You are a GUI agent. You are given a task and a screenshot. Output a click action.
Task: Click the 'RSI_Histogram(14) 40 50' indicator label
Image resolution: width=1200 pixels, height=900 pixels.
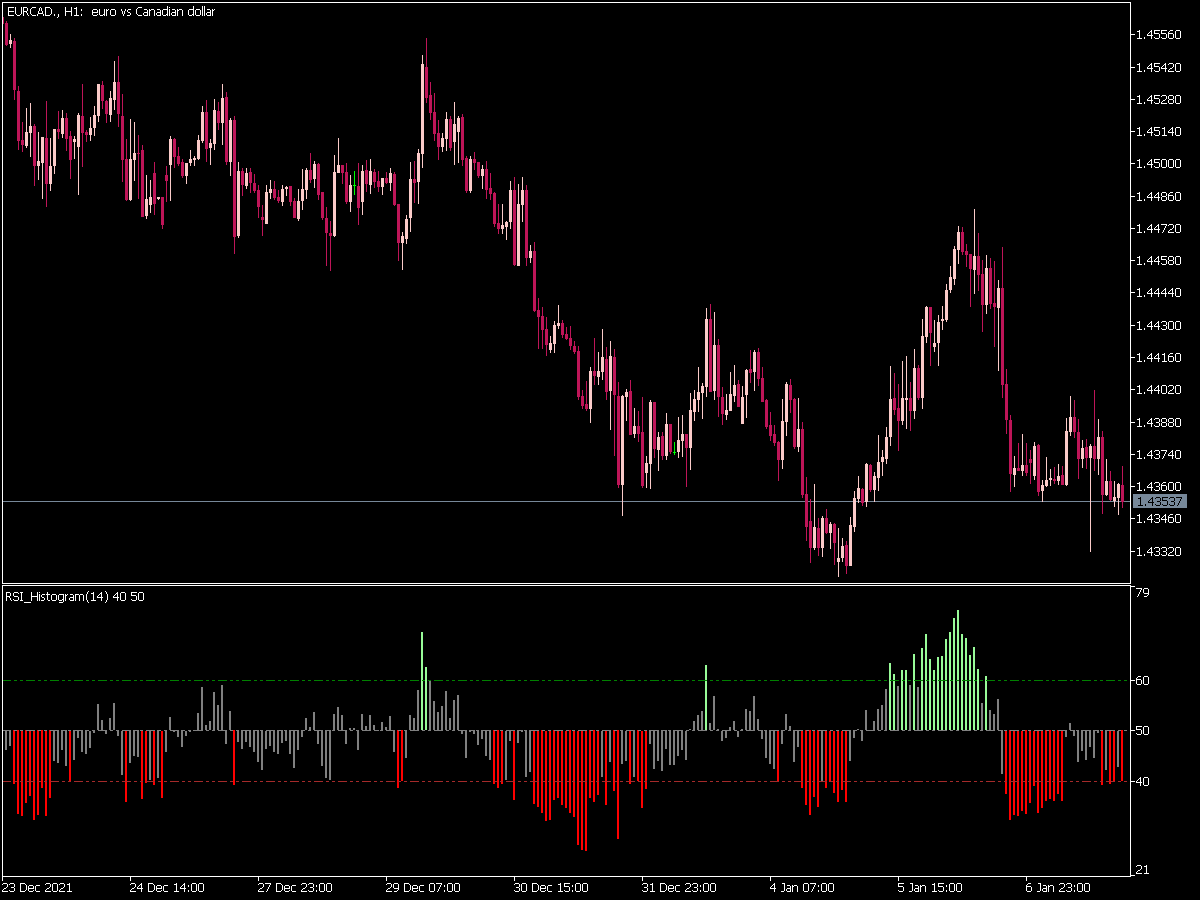pos(75,597)
